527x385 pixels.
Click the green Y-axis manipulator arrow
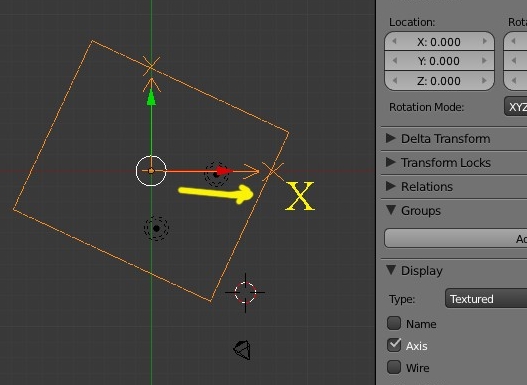point(151,98)
